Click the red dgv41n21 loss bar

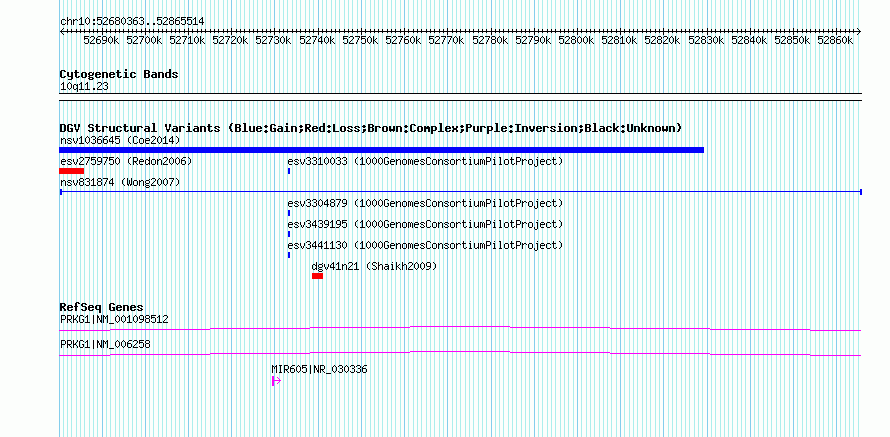[317, 276]
